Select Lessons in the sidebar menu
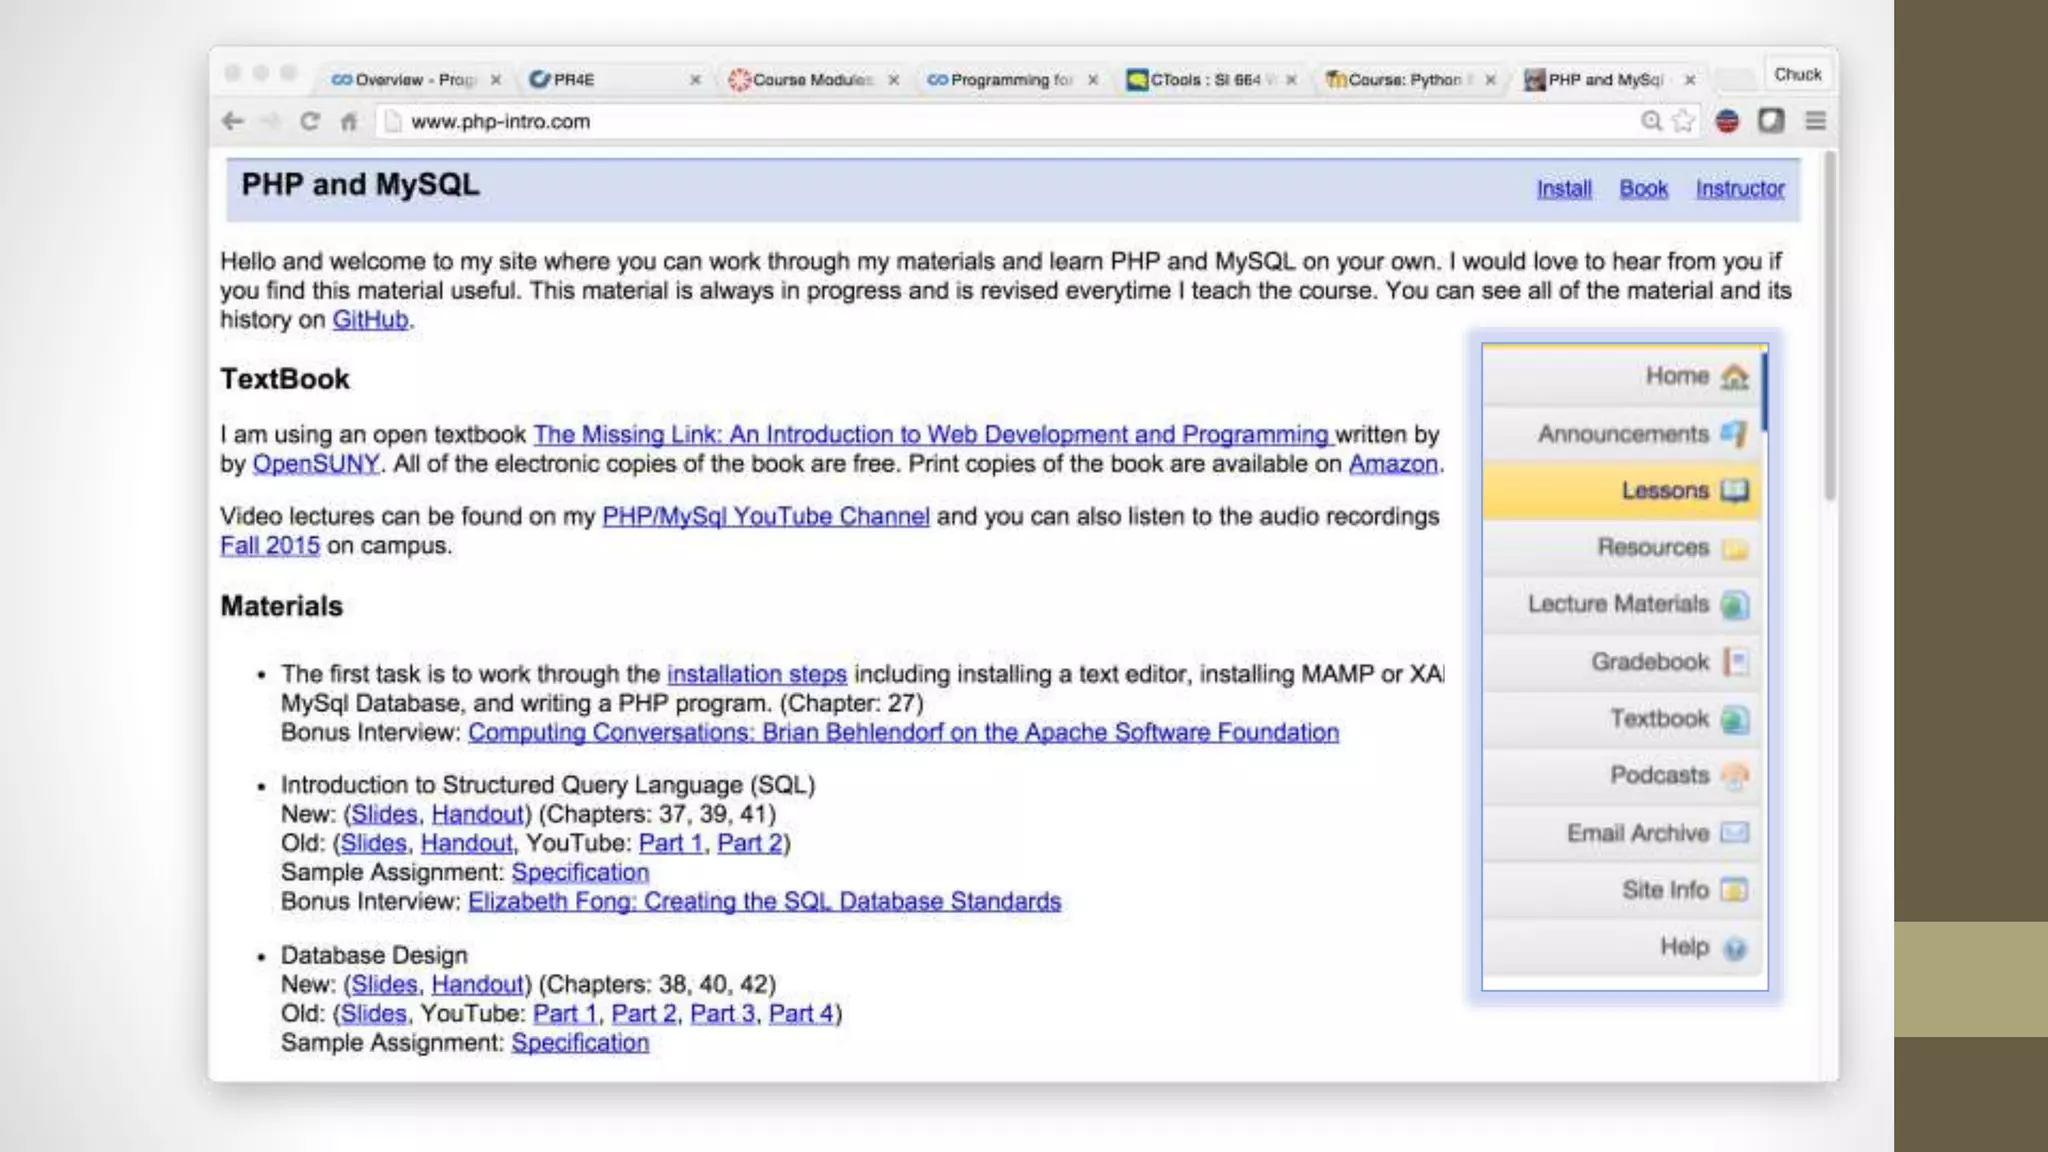 [1664, 491]
